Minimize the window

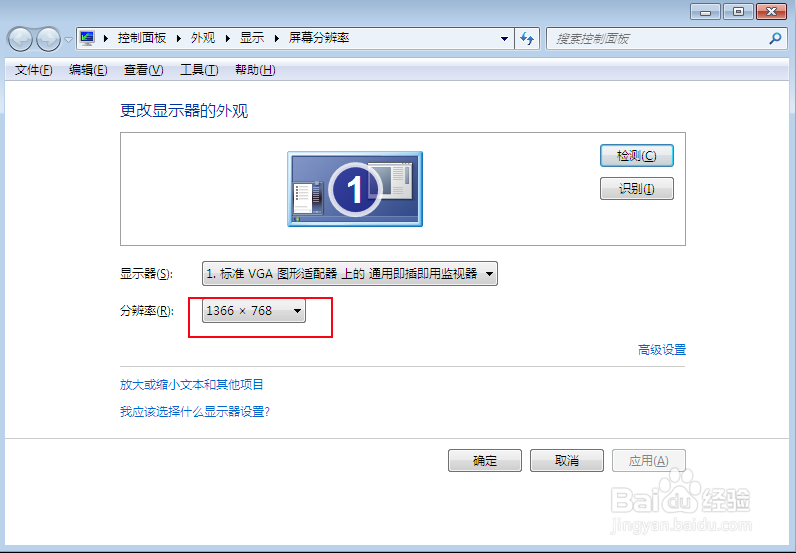point(705,12)
